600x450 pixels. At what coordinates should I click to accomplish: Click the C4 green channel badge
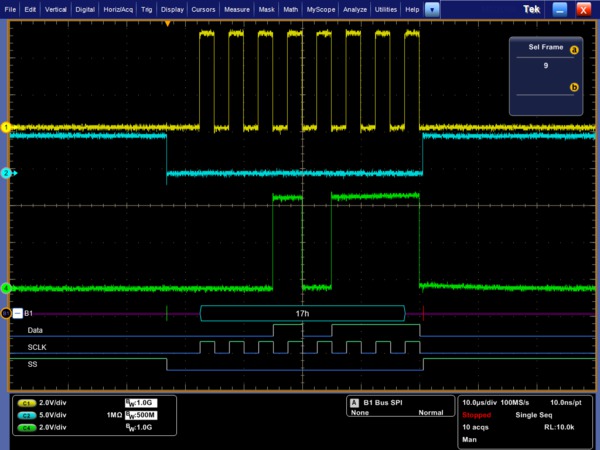click(28, 427)
